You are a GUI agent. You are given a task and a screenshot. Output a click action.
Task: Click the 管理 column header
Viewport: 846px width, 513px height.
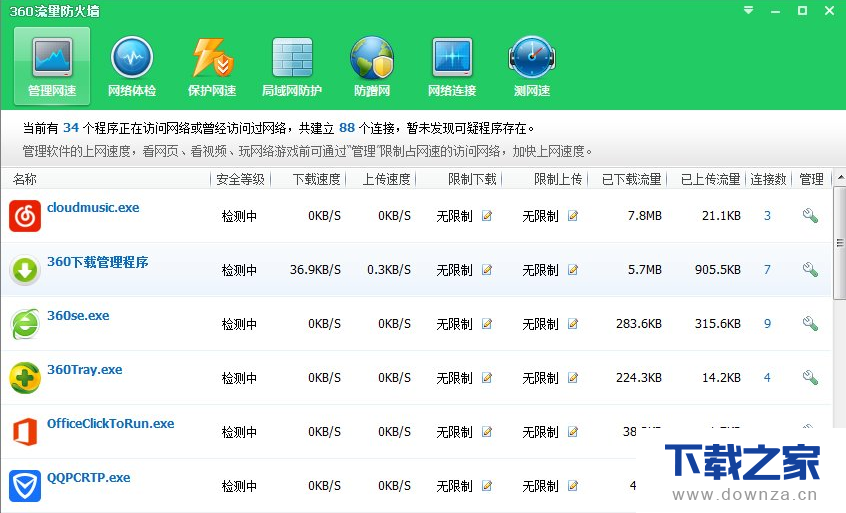[811, 179]
